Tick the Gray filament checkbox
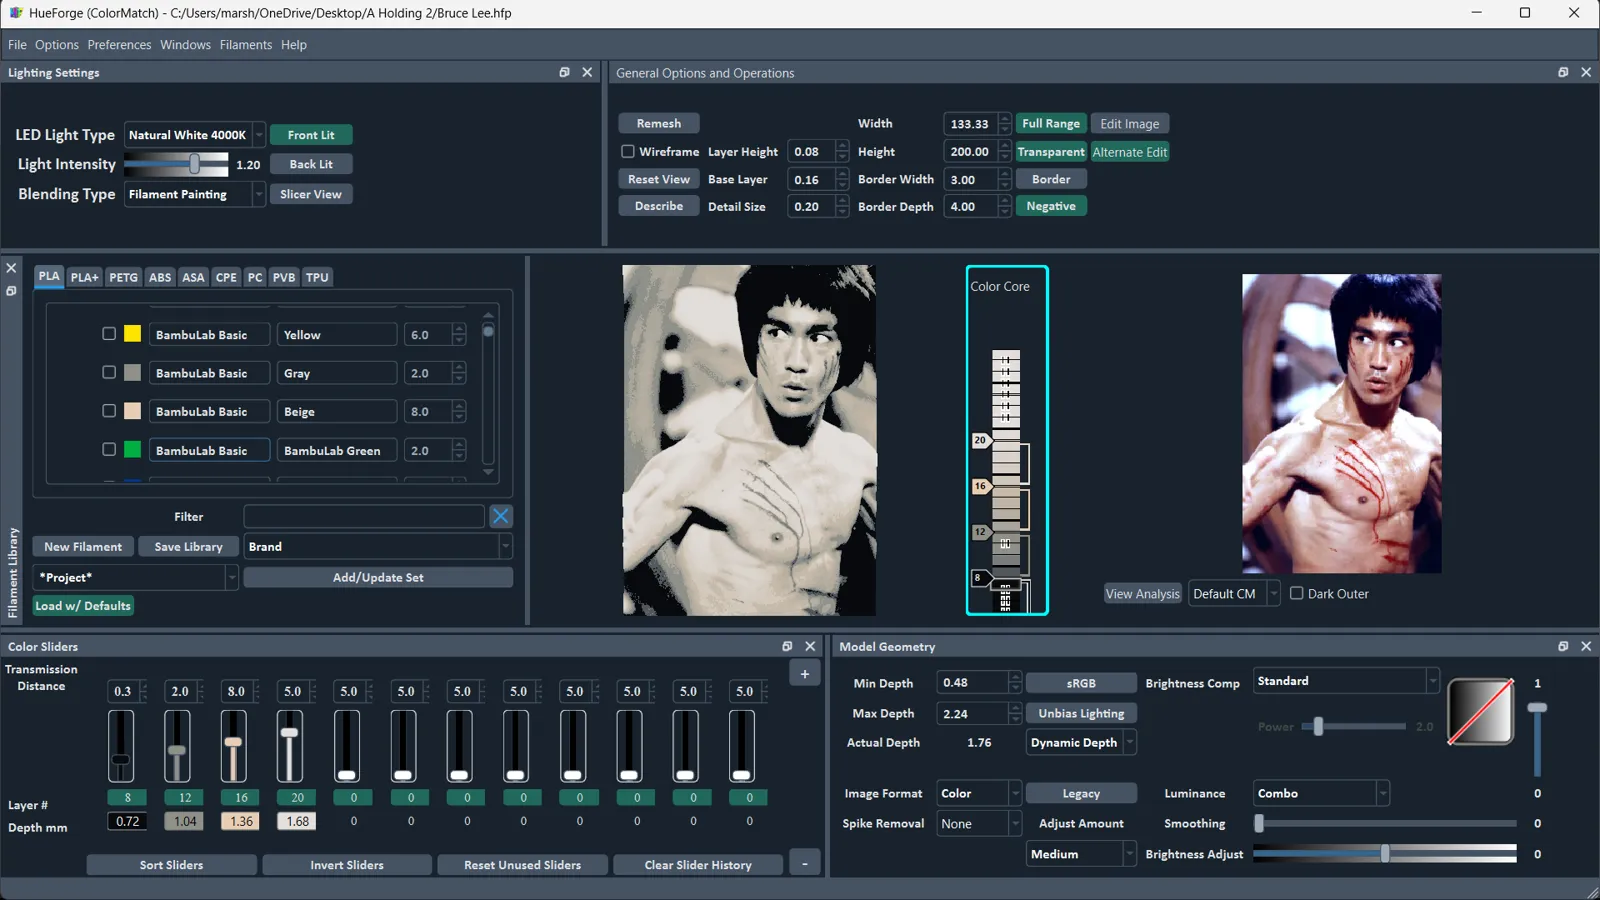The image size is (1600, 900). 109,372
